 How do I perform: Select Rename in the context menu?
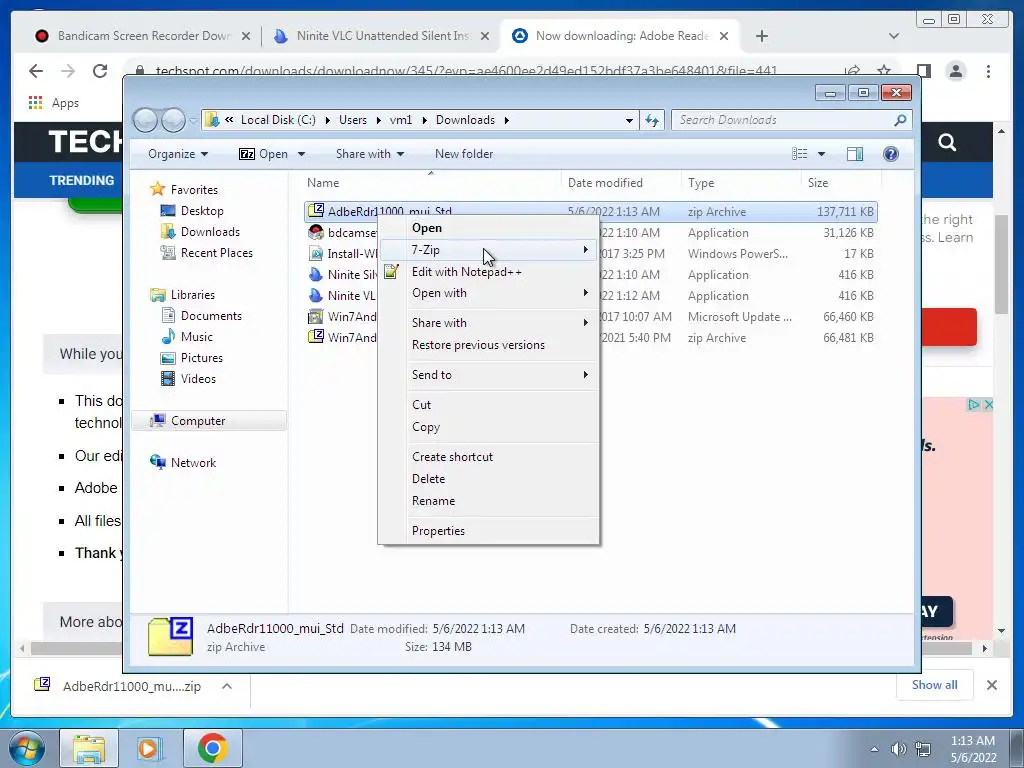(433, 501)
